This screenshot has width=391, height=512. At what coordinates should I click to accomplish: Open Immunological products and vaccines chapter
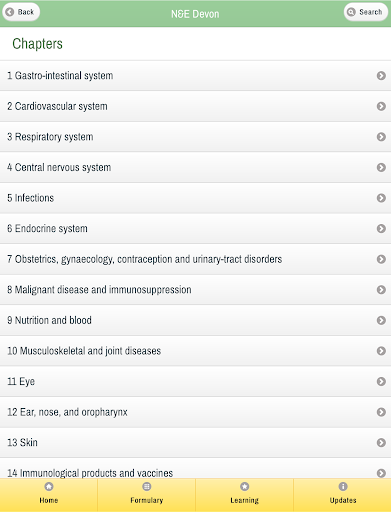point(195,470)
